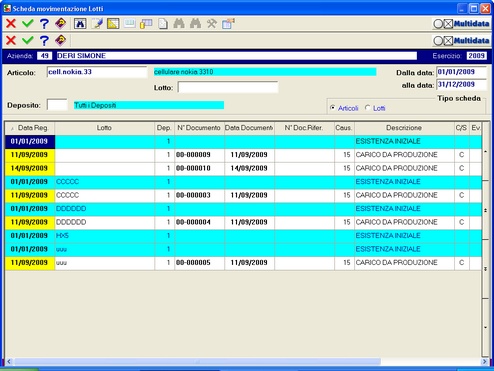Click the blue question mark icon in top toolbar
The height and width of the screenshot is (371, 494).
pyautogui.click(x=44, y=24)
